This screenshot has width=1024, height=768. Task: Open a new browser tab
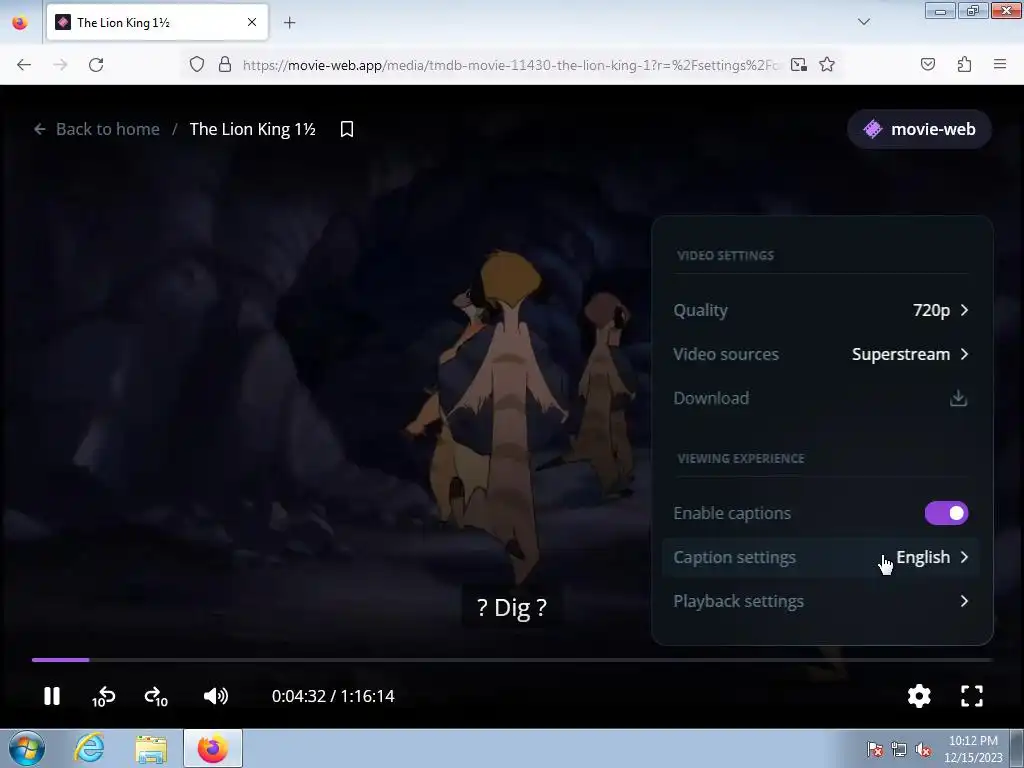coord(289,23)
